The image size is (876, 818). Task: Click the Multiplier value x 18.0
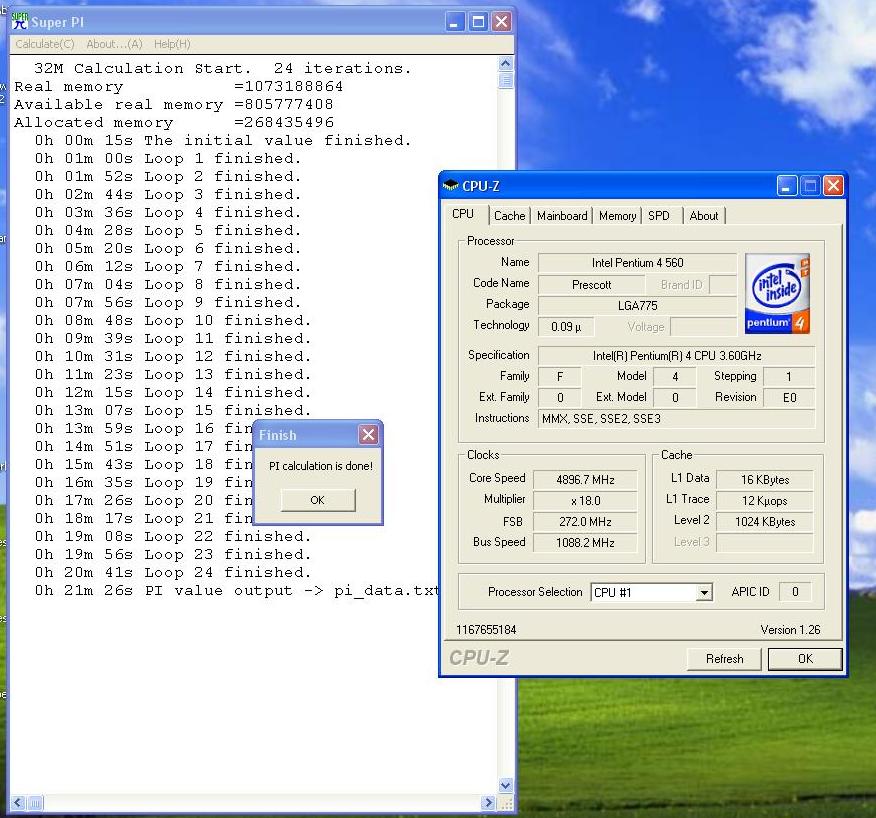click(x=585, y=501)
